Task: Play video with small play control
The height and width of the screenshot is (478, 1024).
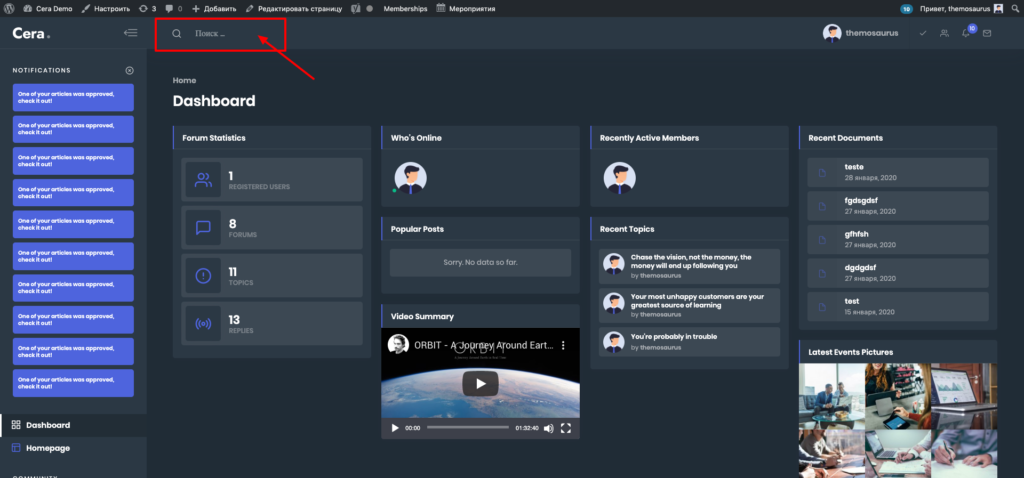Action: pyautogui.click(x=394, y=428)
